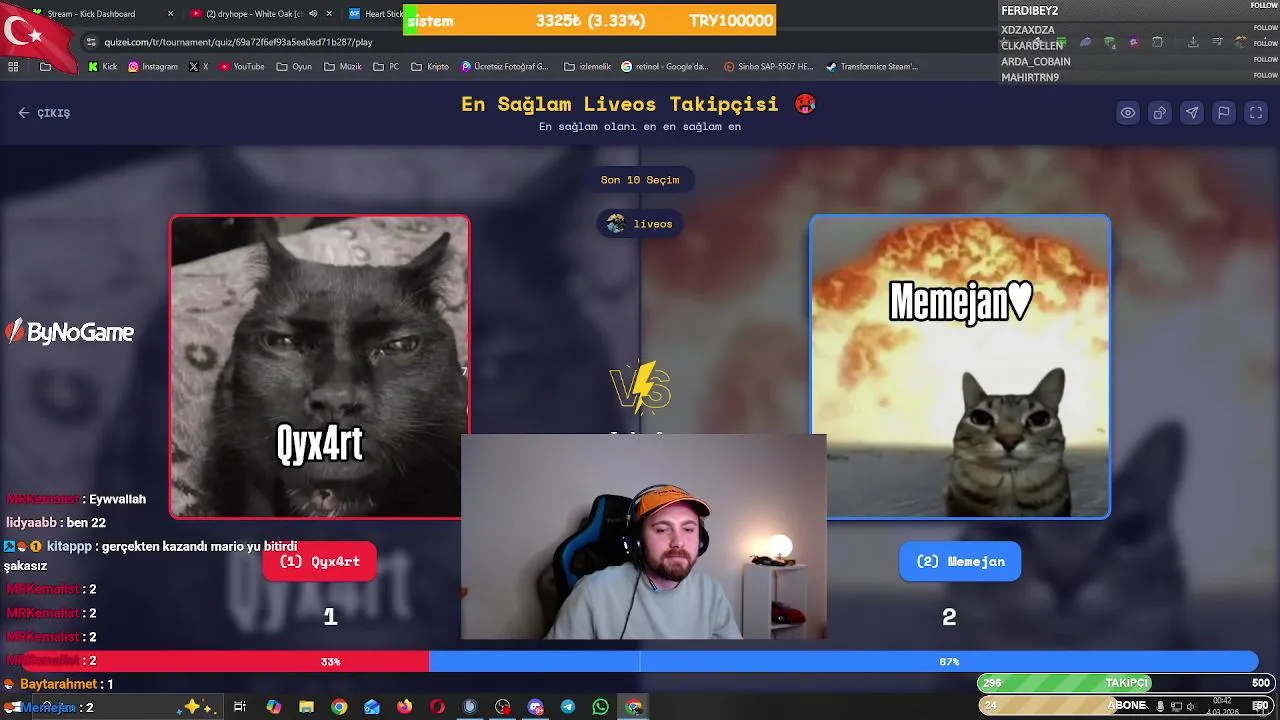1280x720 pixels.
Task: Open the X bookmark
Action: point(198,67)
